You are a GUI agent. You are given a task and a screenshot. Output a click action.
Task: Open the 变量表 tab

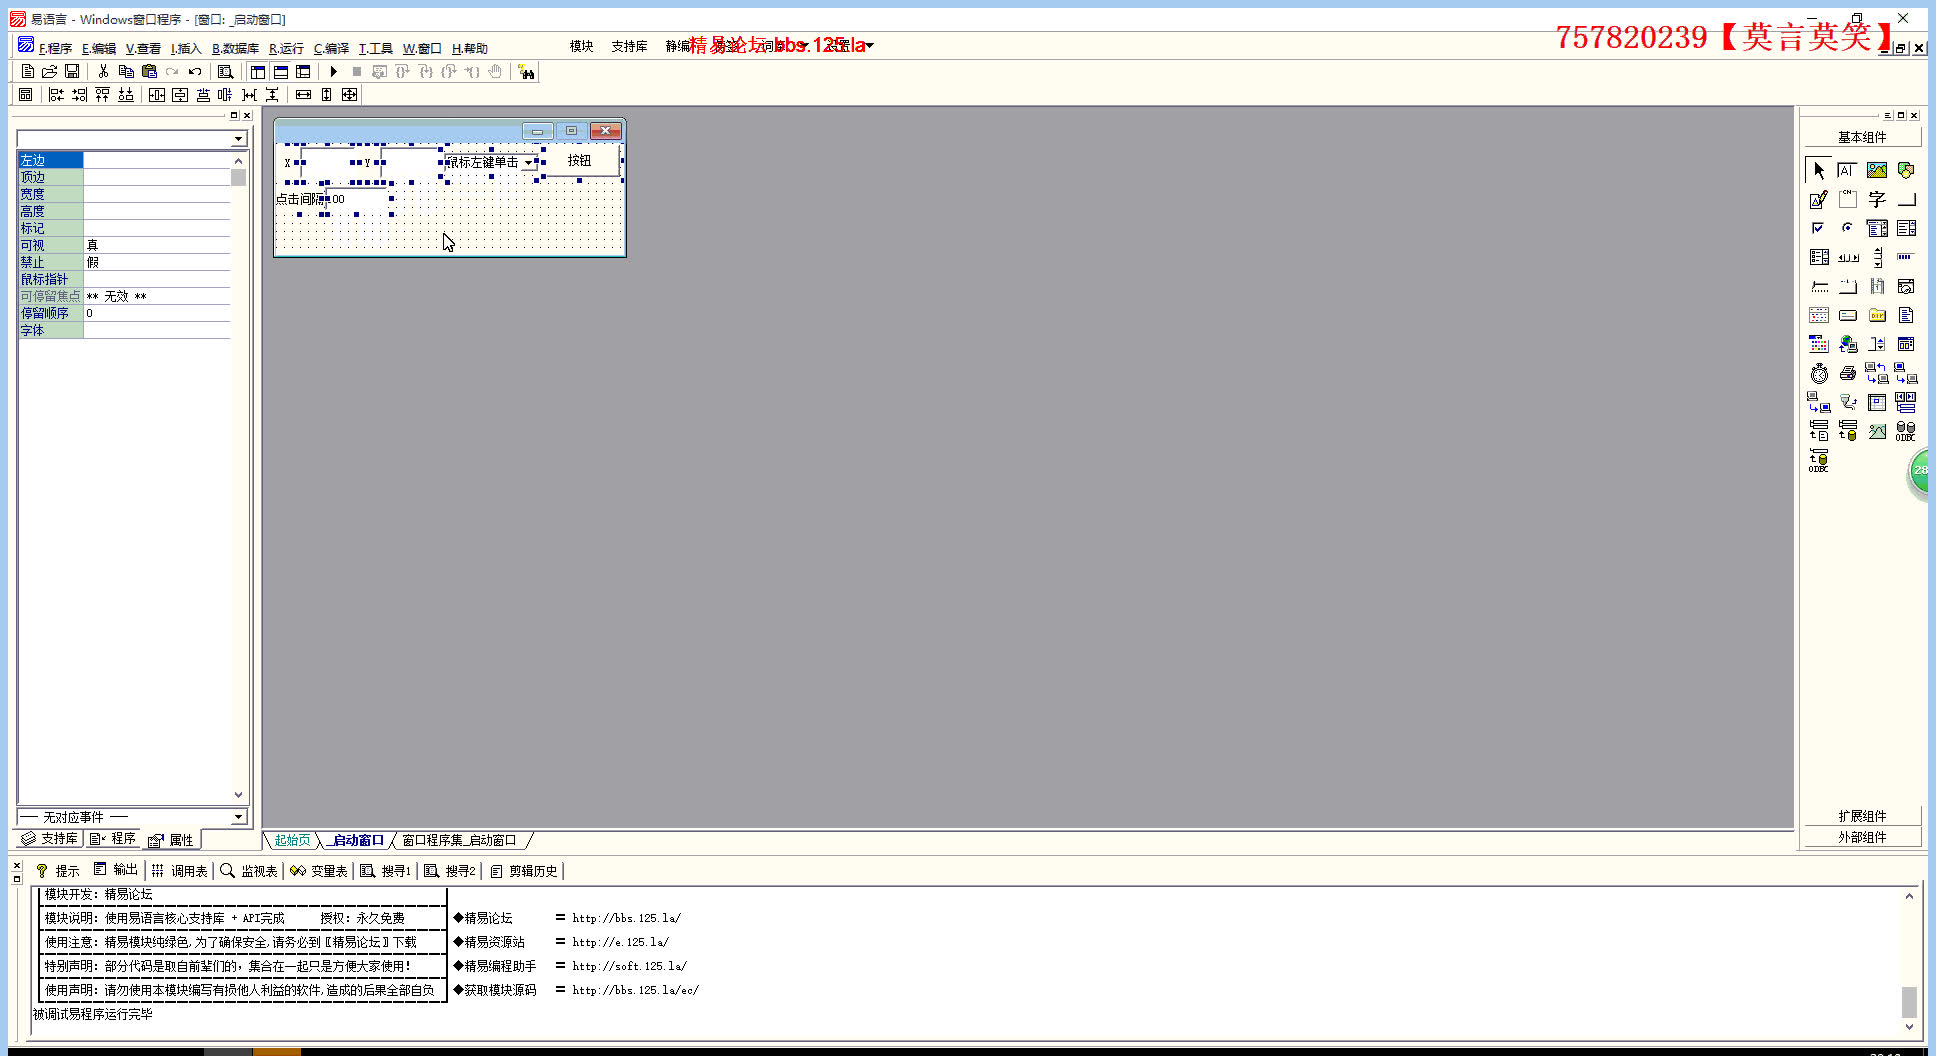(x=319, y=871)
